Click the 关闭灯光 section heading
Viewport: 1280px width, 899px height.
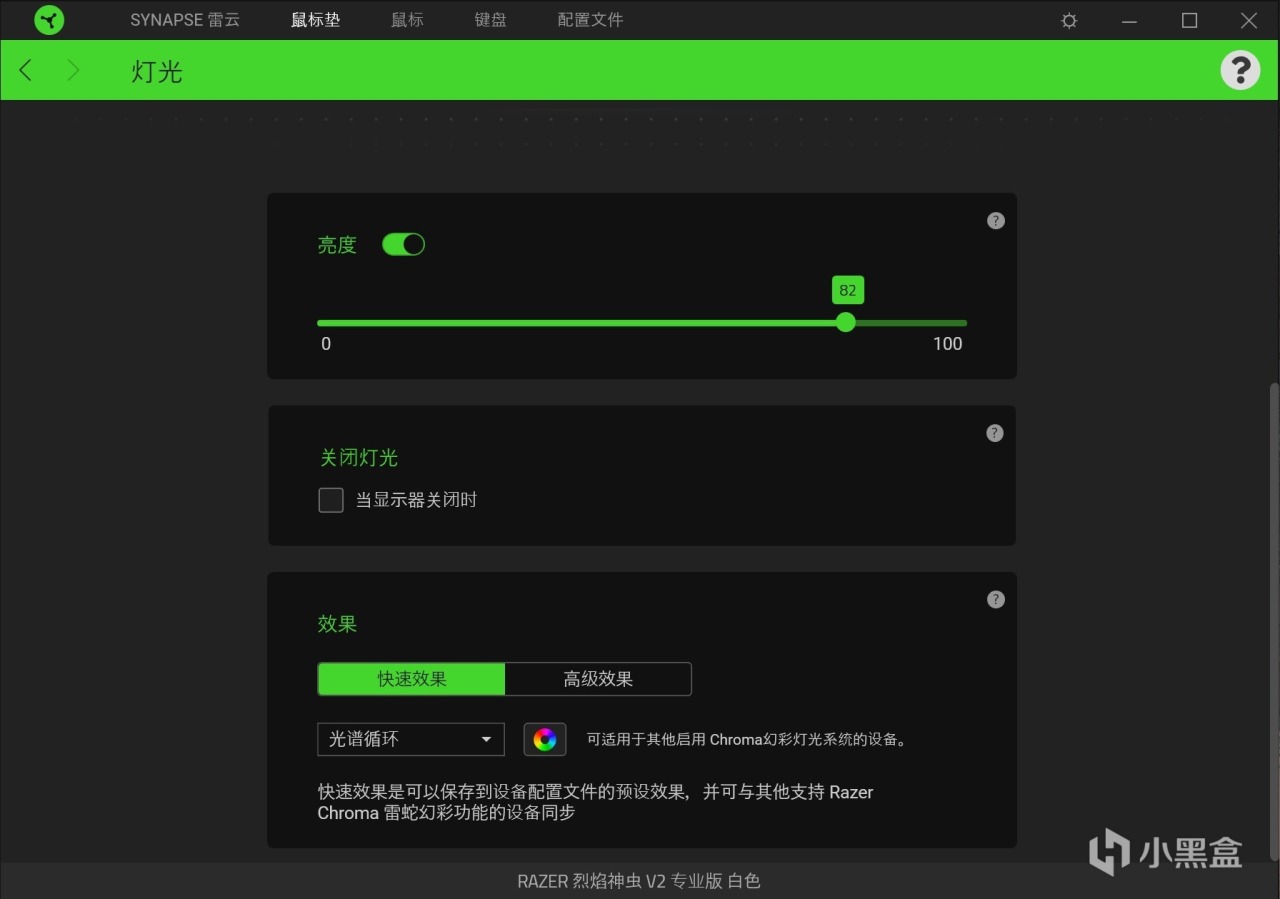coord(359,458)
